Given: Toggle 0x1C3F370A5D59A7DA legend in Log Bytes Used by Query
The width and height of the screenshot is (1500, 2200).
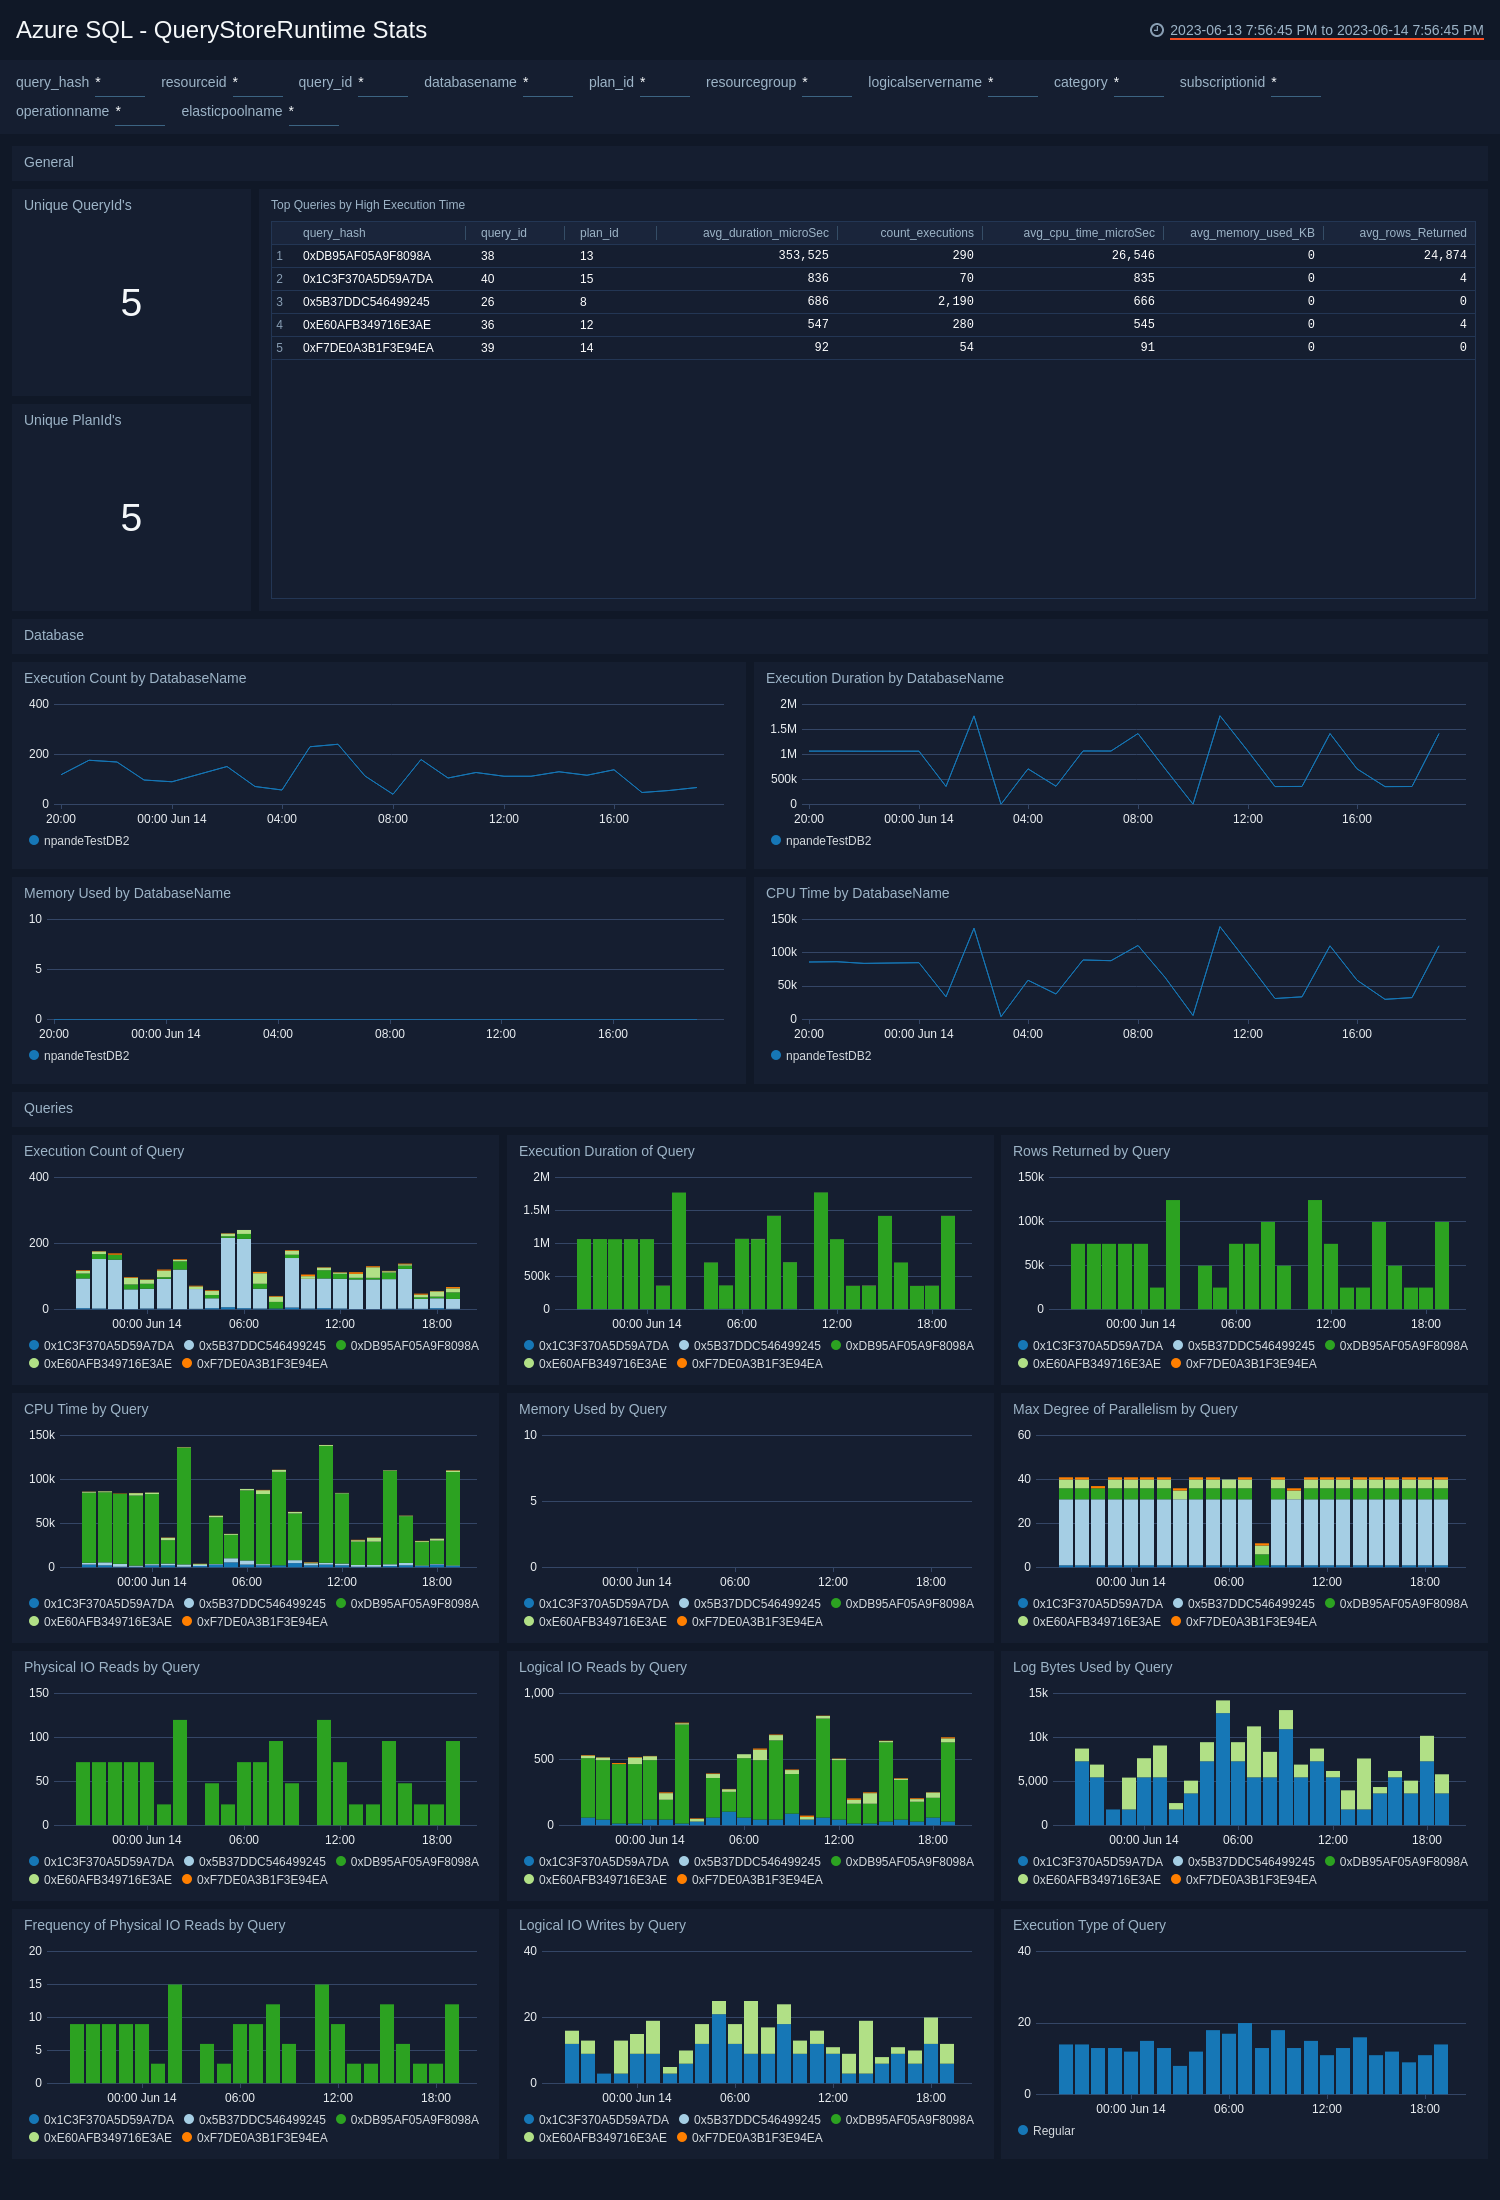Looking at the screenshot, I should (1090, 1862).
